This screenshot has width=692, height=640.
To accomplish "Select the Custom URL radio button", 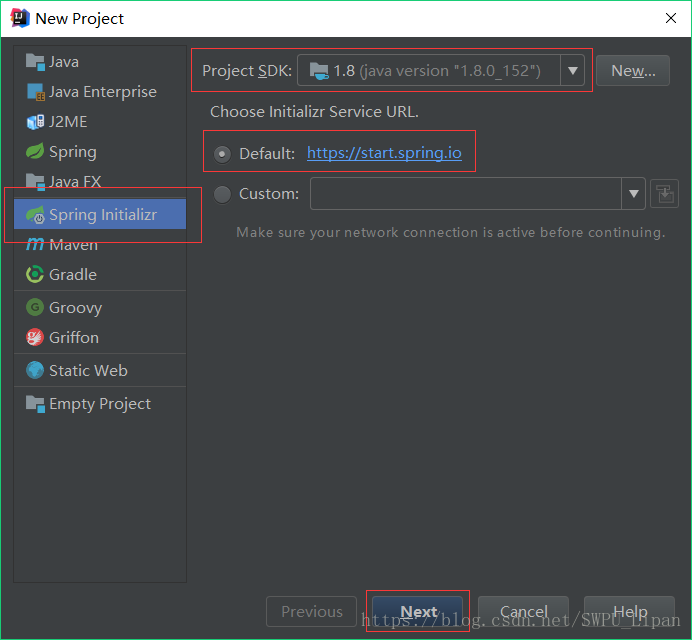I will 222,194.
